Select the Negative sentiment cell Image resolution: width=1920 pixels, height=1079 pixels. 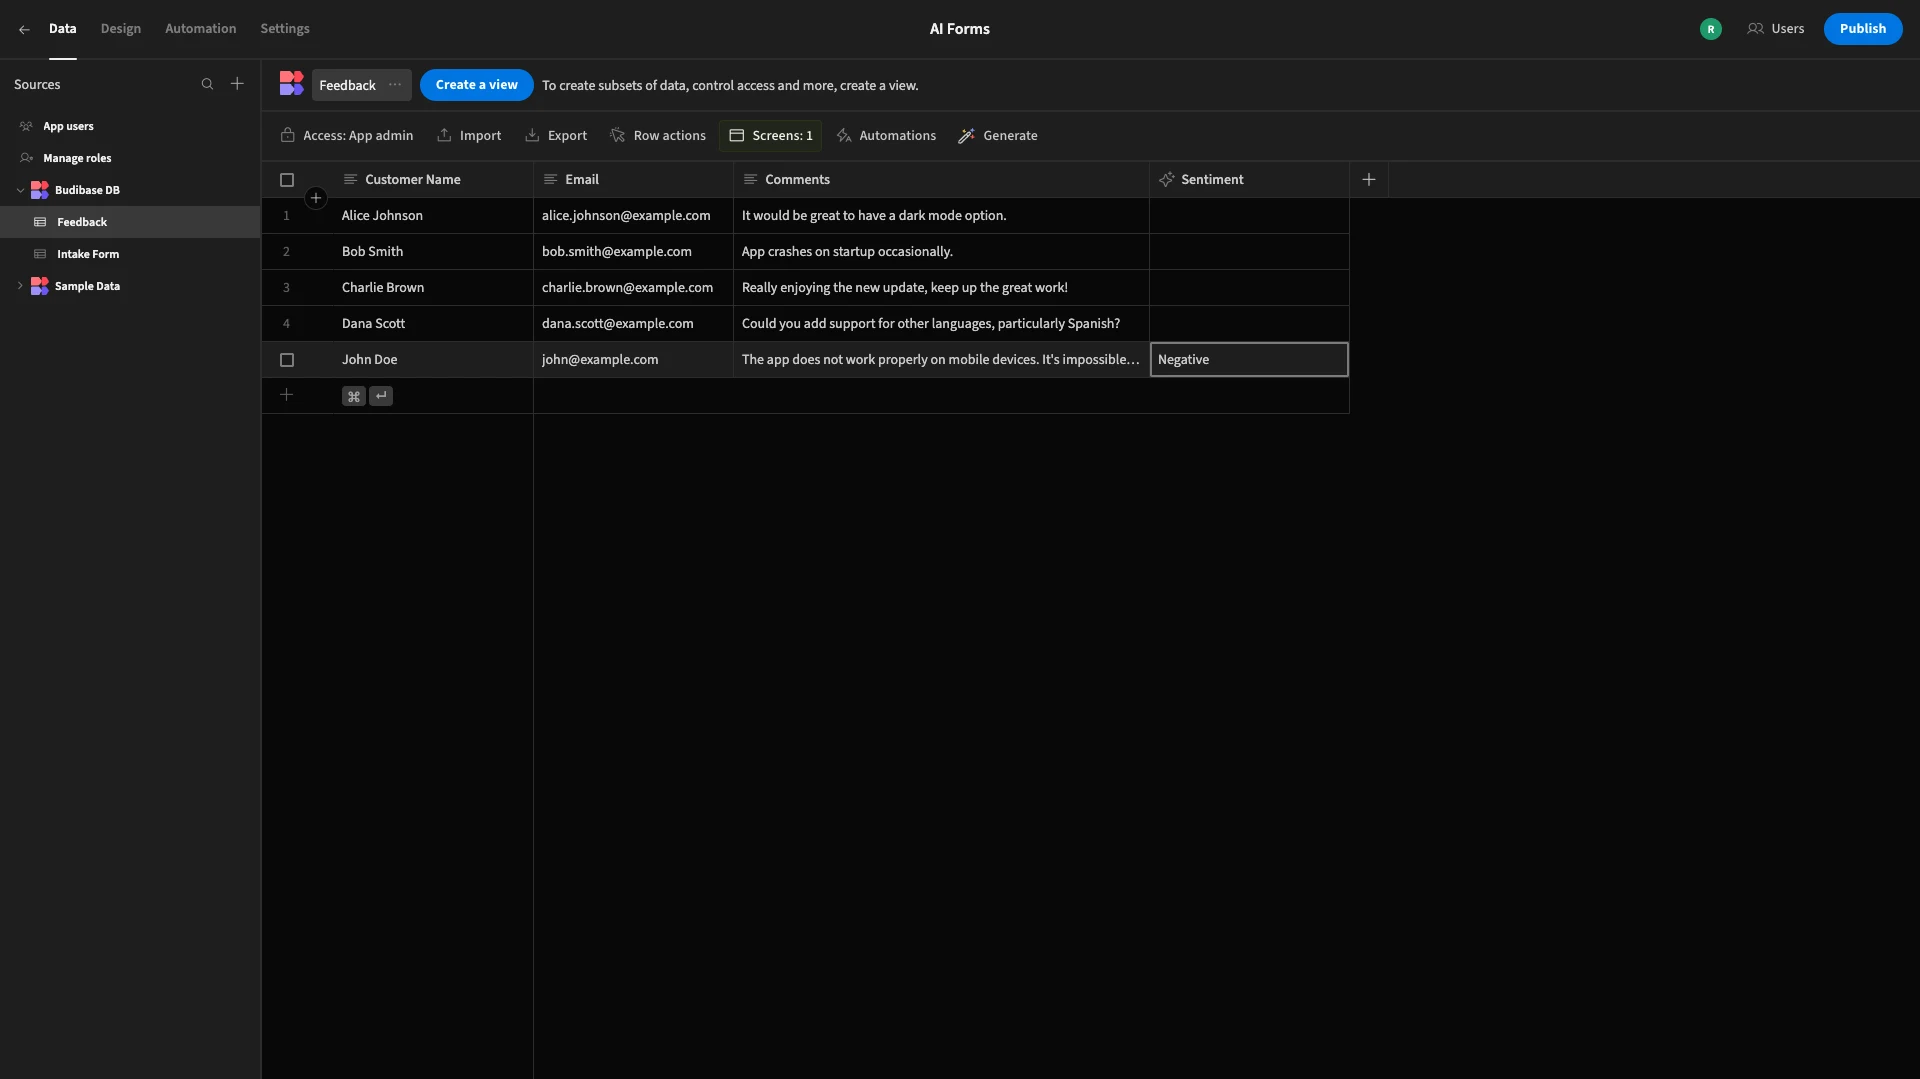click(x=1249, y=360)
